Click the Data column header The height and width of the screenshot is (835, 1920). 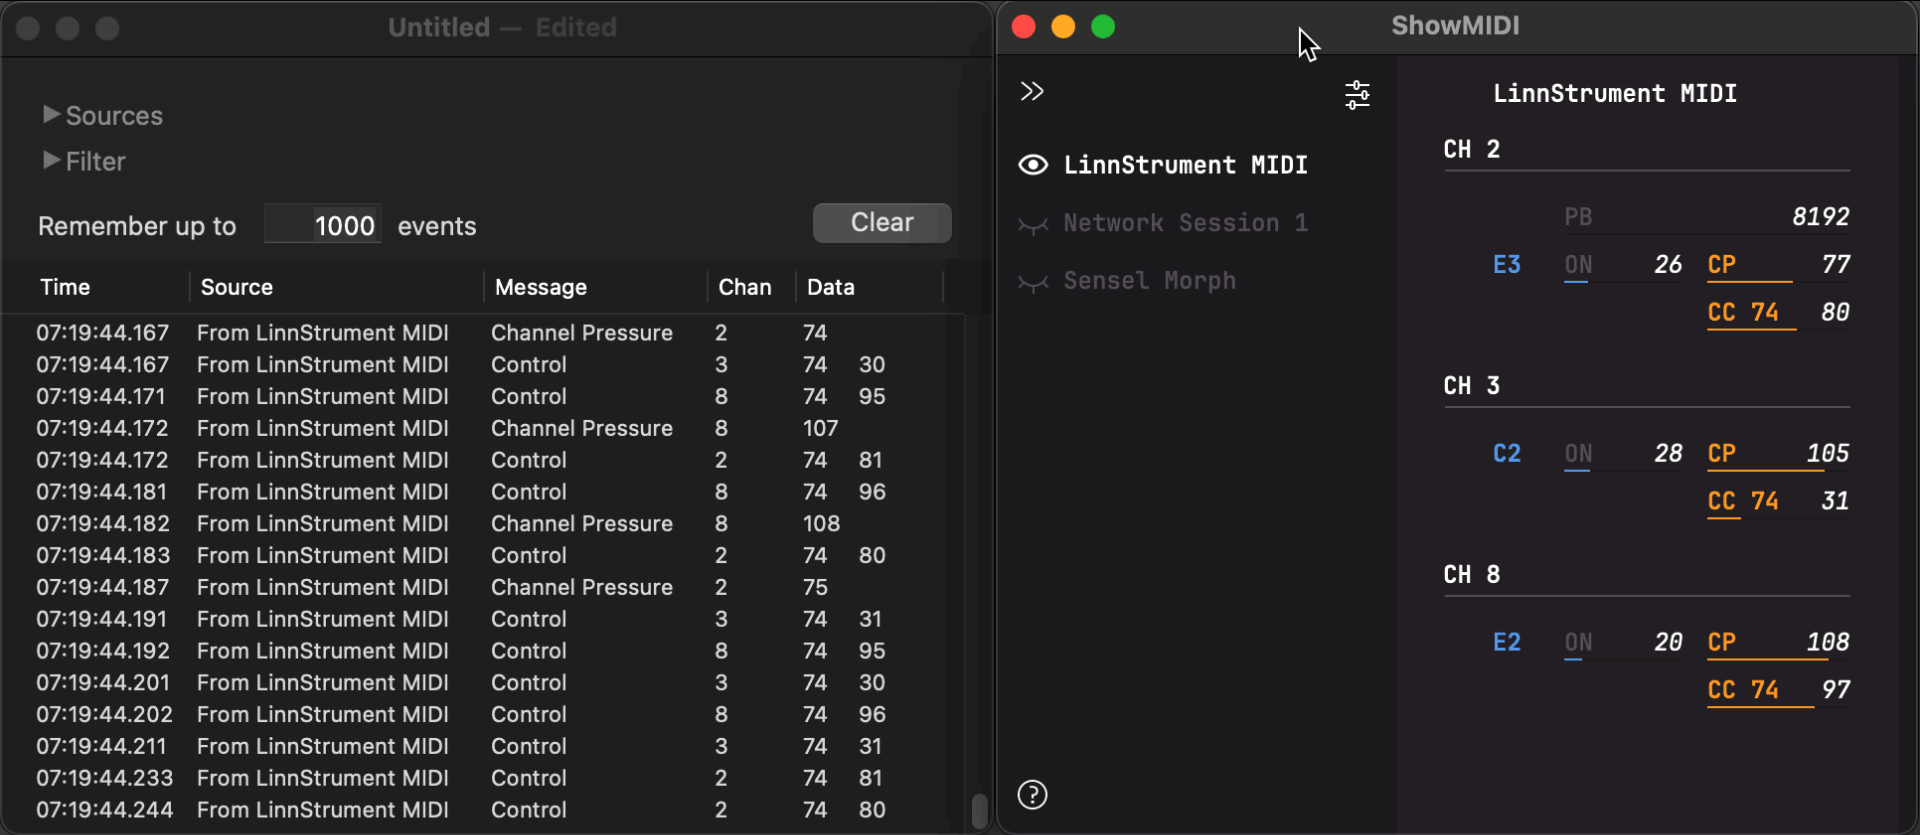[x=830, y=287]
